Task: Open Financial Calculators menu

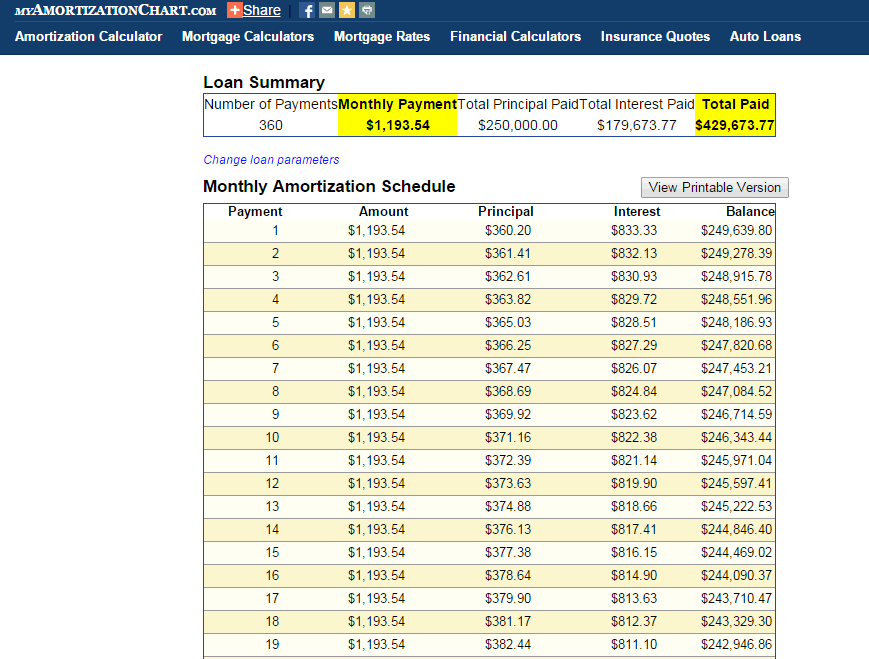Action: (515, 37)
